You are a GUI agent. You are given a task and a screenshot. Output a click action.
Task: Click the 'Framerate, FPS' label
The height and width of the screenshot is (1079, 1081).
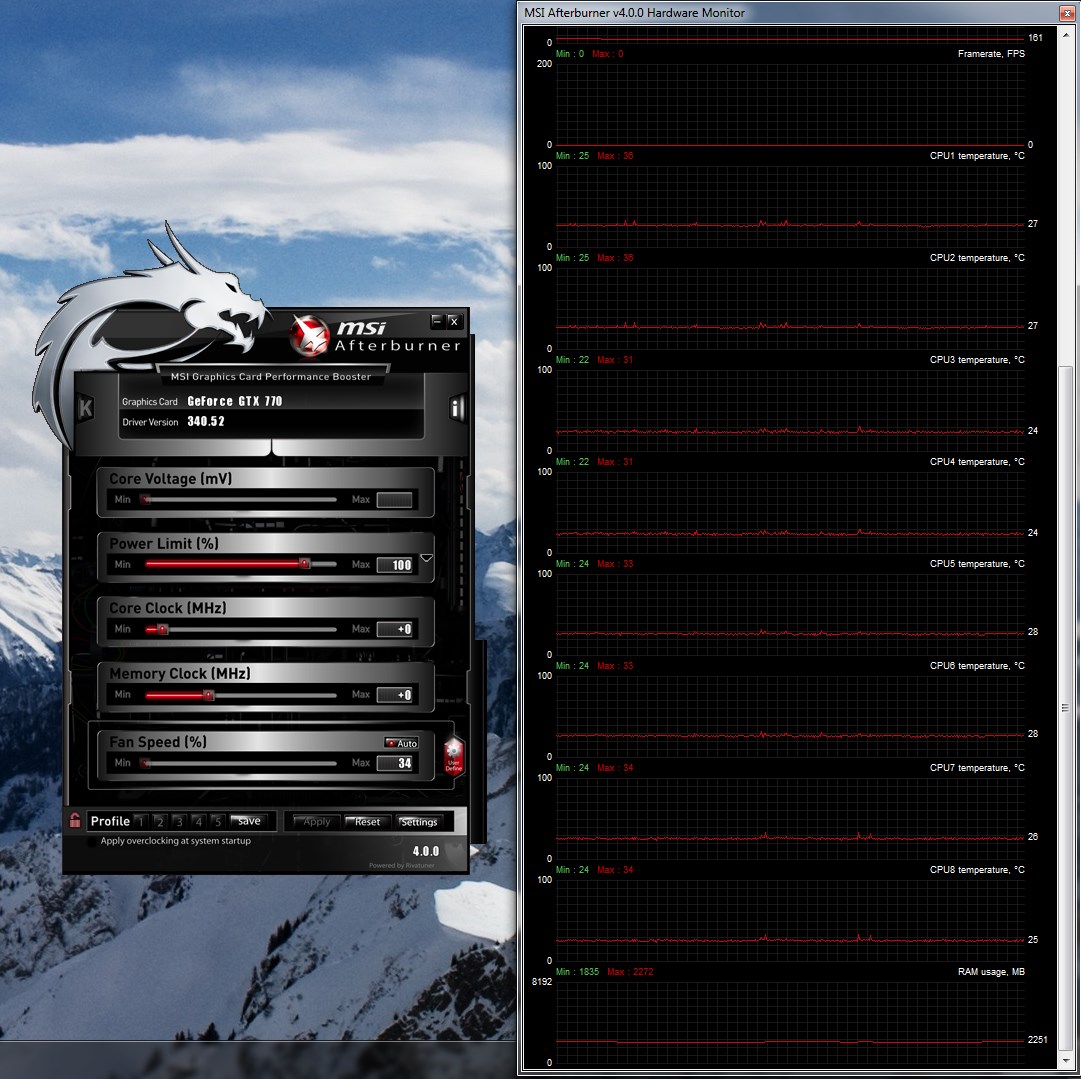(991, 54)
